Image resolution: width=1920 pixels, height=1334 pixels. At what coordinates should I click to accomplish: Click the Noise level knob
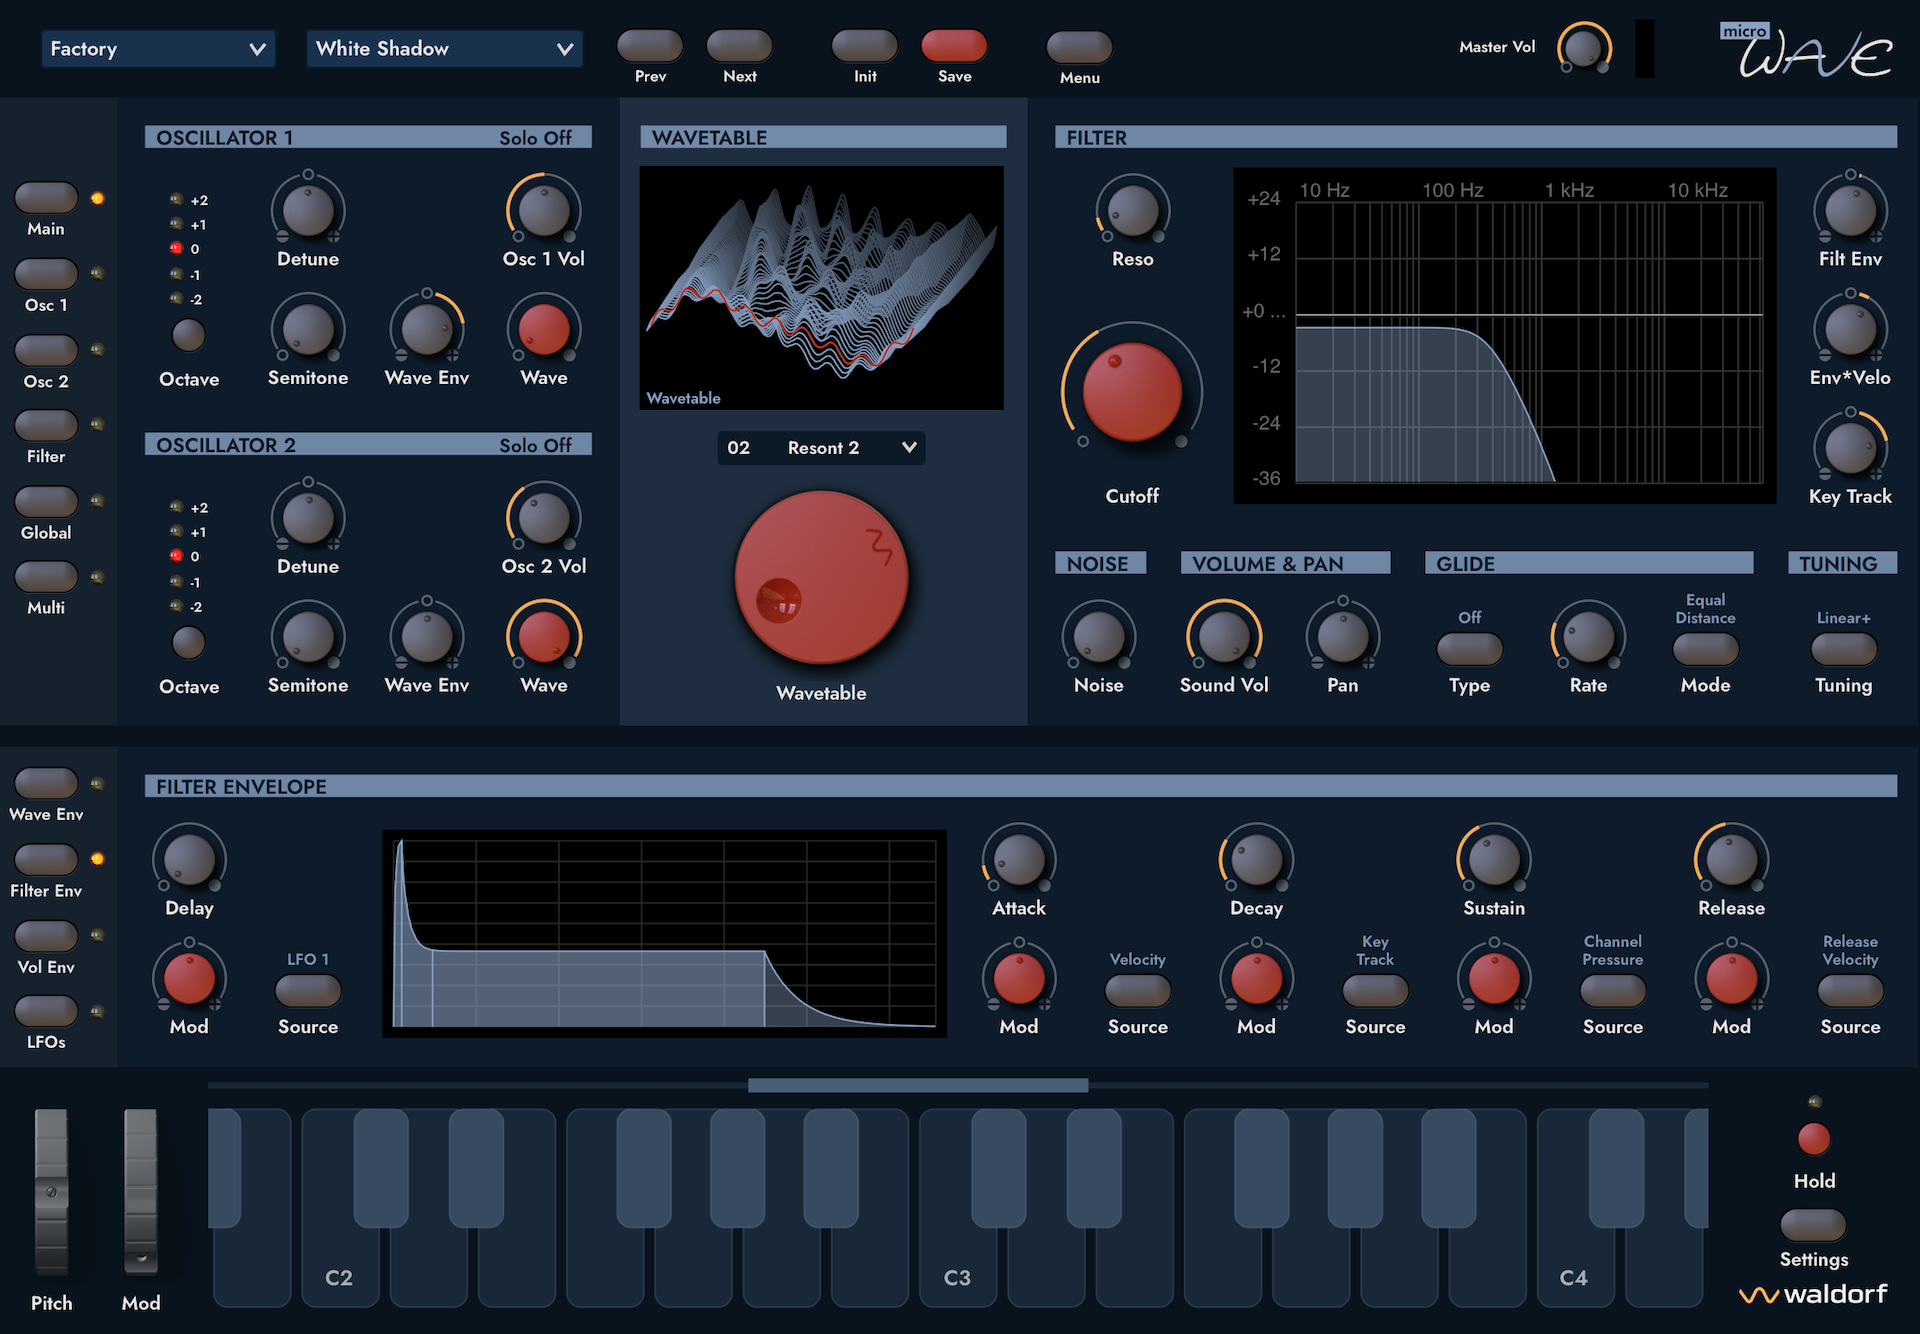pos(1098,636)
